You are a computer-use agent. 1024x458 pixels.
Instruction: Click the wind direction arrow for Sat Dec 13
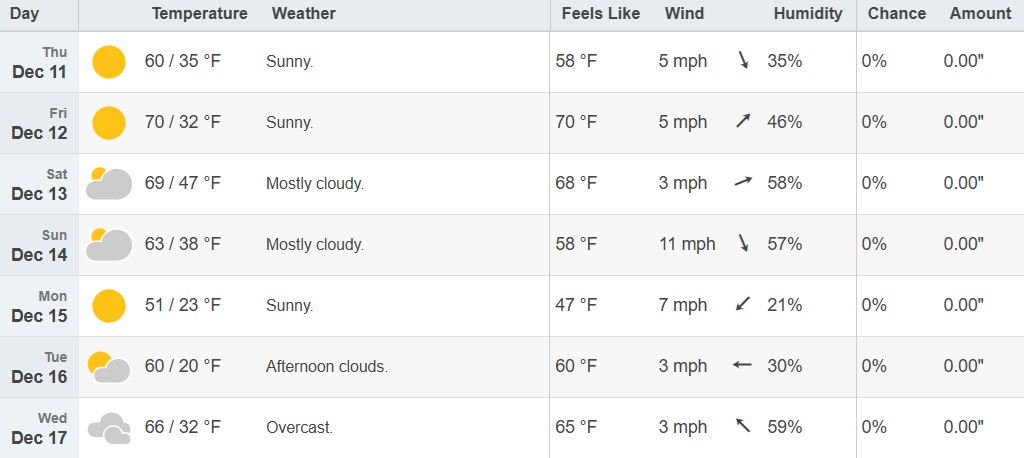[x=743, y=183]
